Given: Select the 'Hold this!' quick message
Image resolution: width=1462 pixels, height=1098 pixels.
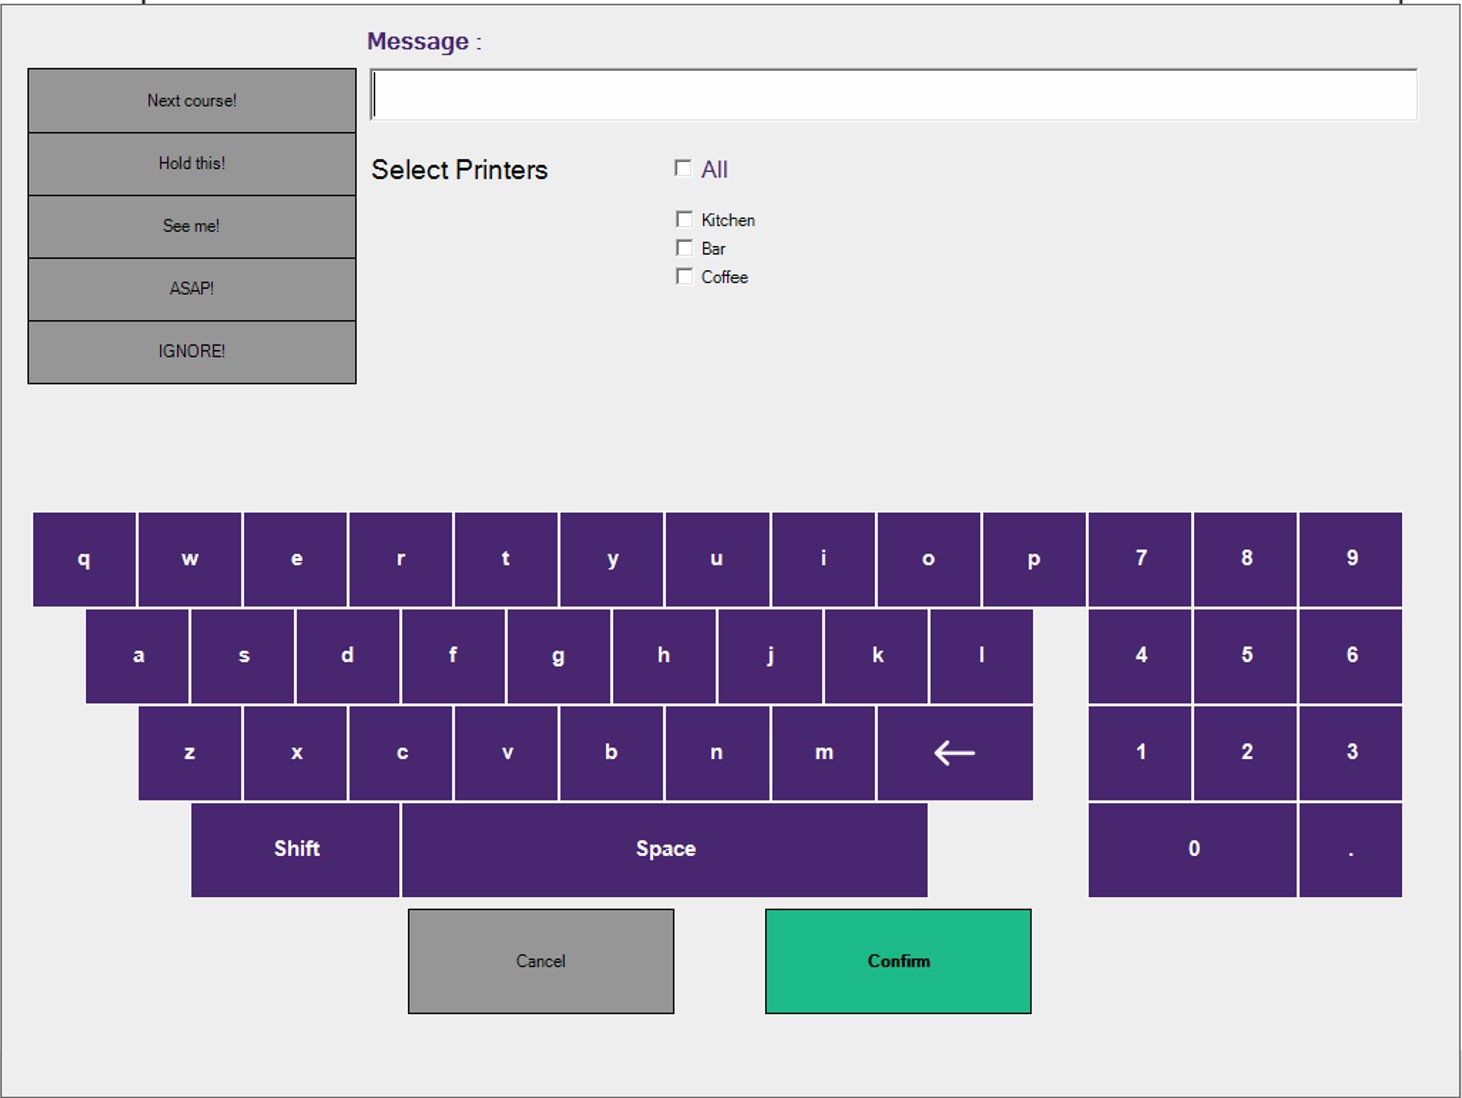Looking at the screenshot, I should pos(192,164).
